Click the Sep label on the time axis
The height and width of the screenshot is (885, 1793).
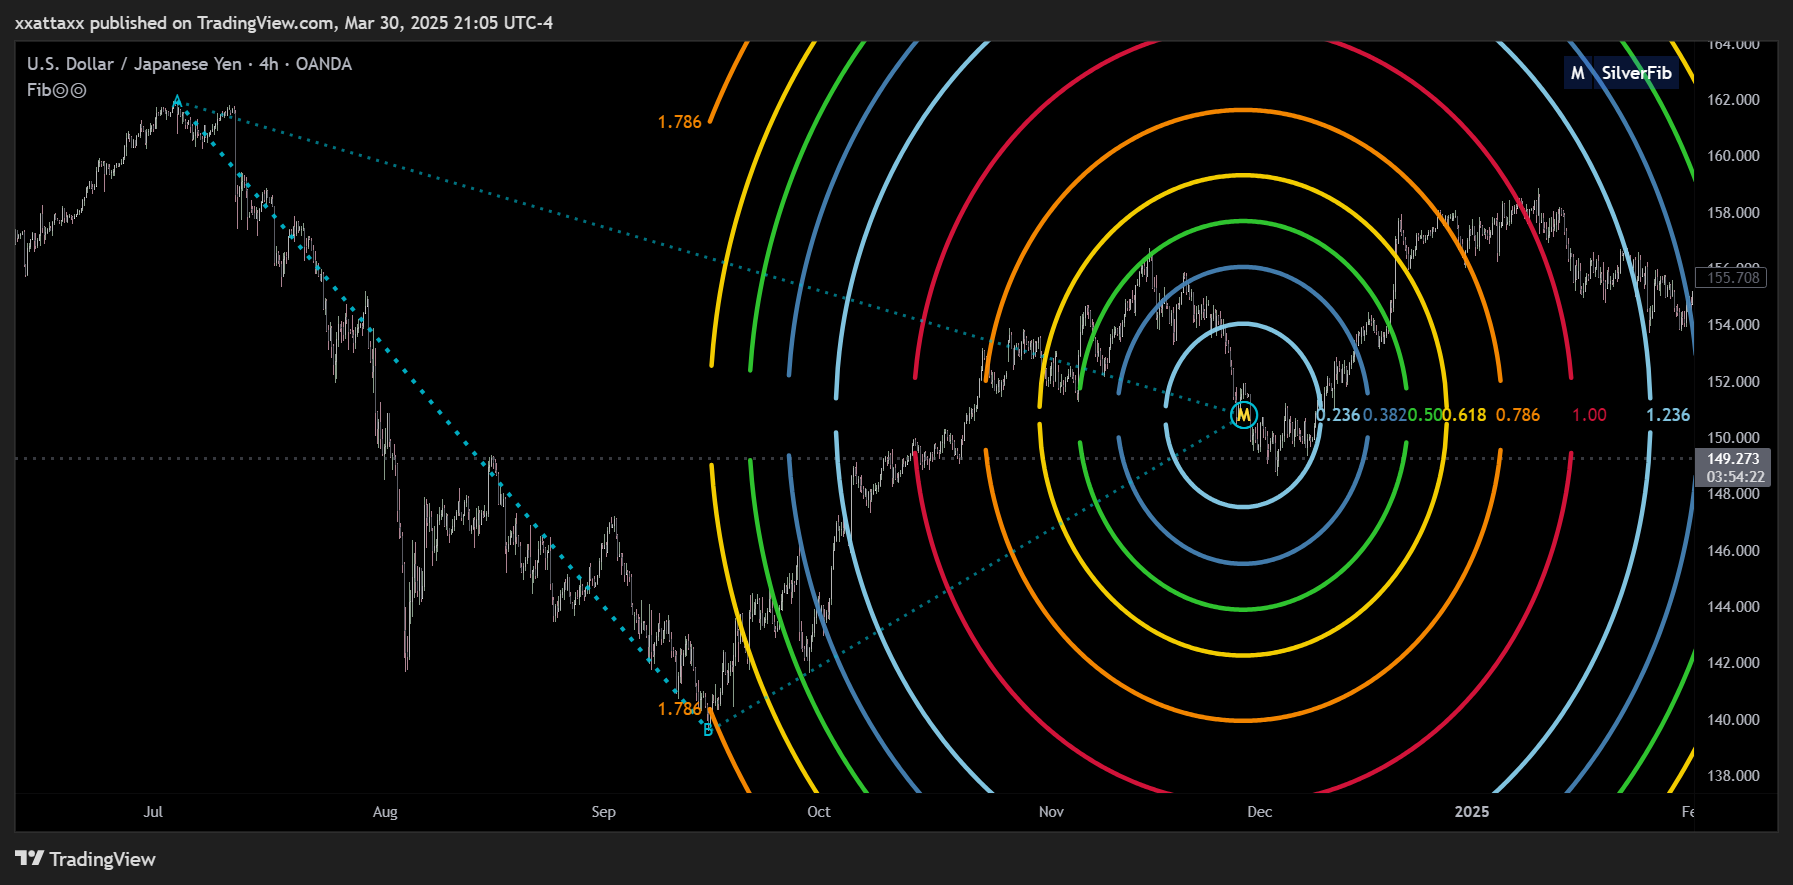pos(604,812)
